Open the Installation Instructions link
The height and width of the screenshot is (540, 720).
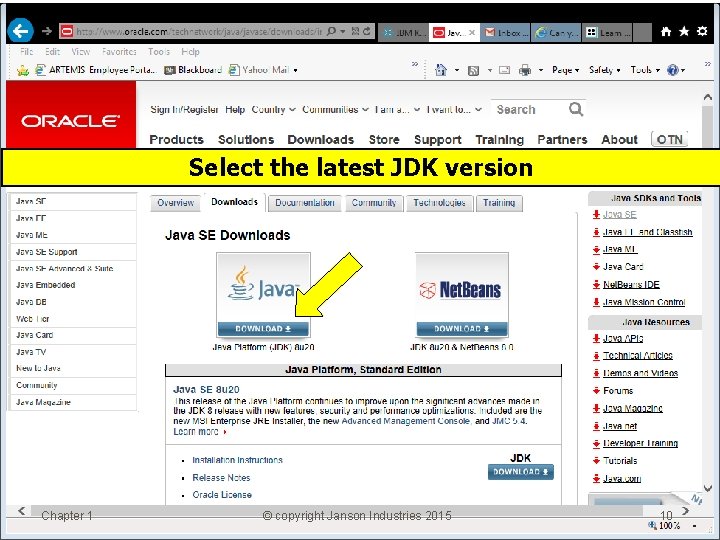tap(237, 460)
